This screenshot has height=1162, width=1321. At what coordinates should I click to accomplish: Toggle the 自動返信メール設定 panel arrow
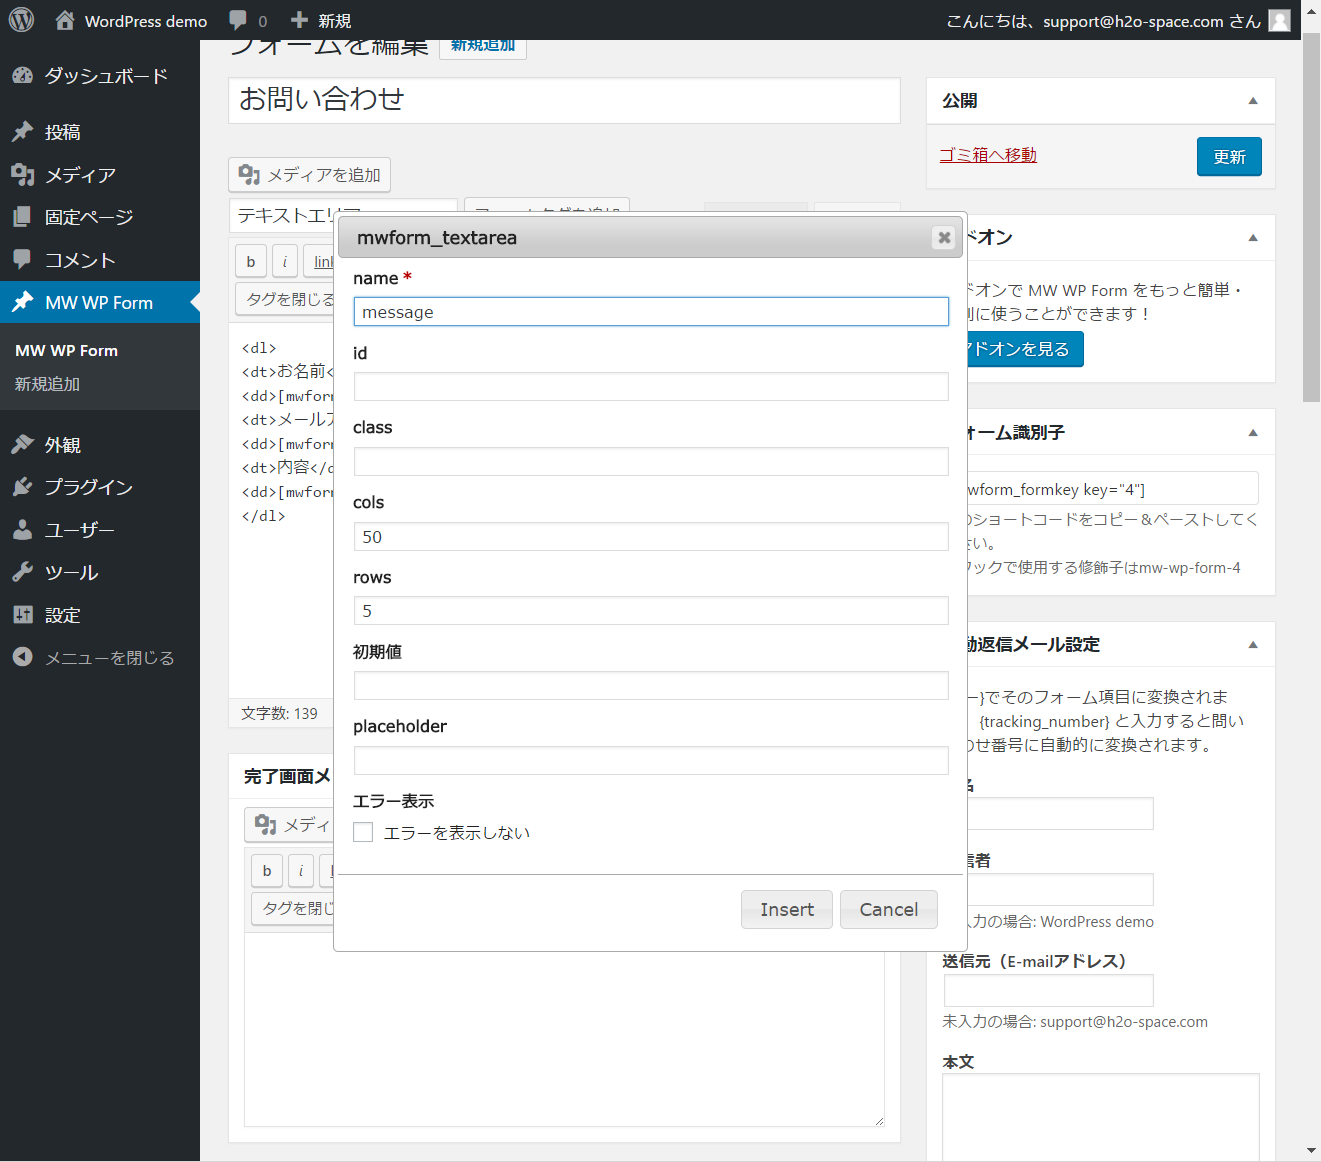coord(1253,645)
